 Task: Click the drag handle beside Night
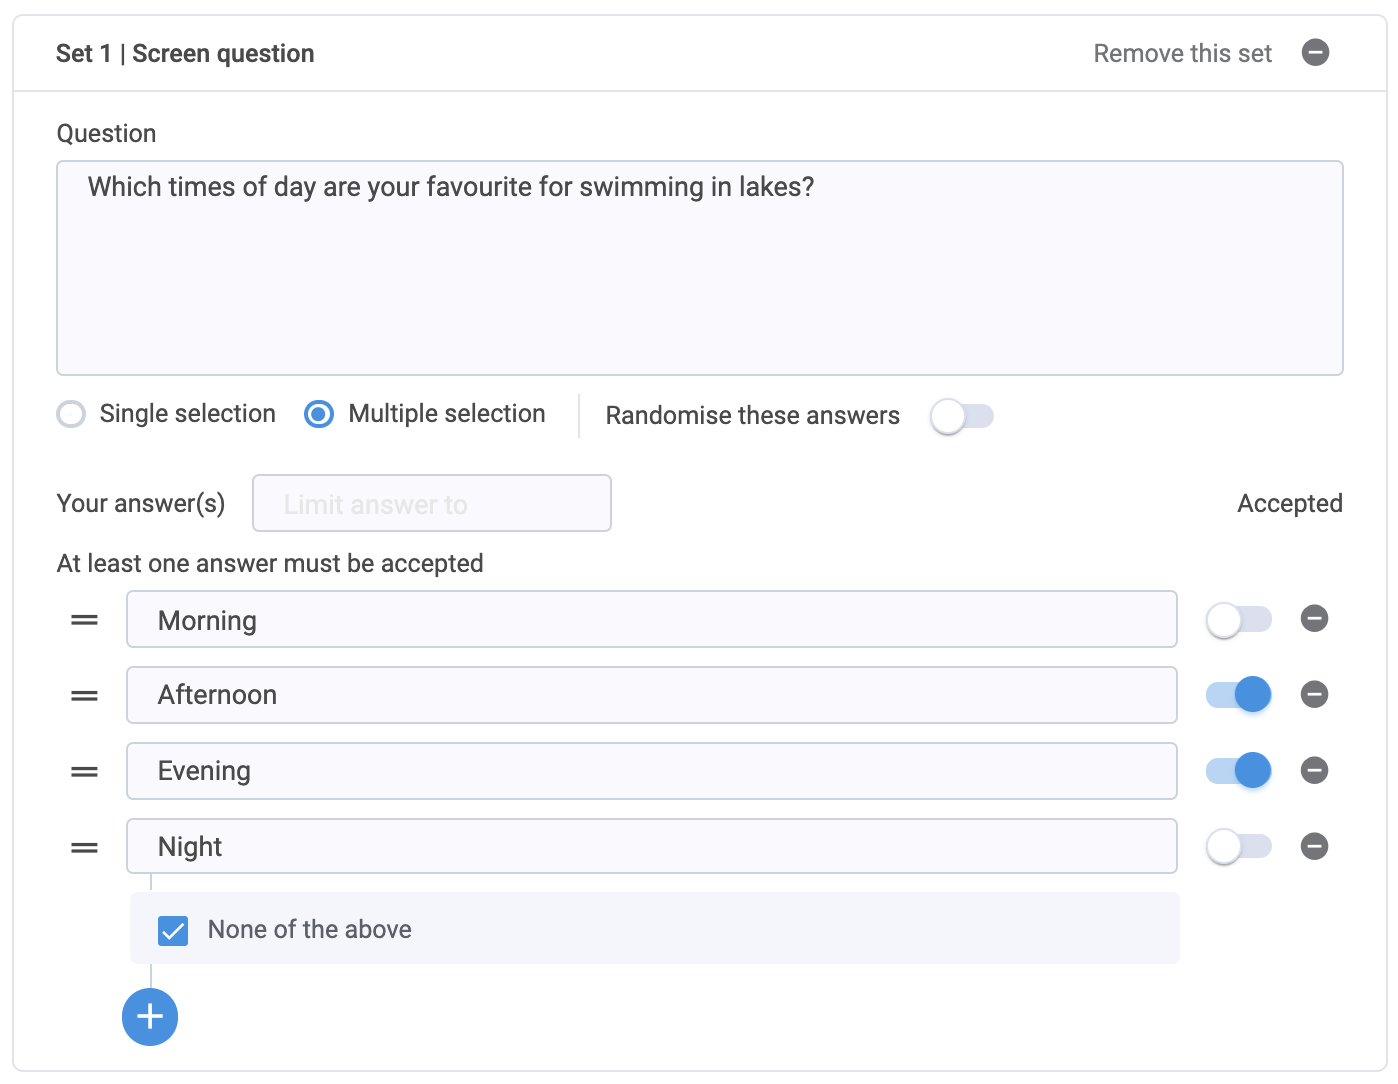(x=84, y=848)
